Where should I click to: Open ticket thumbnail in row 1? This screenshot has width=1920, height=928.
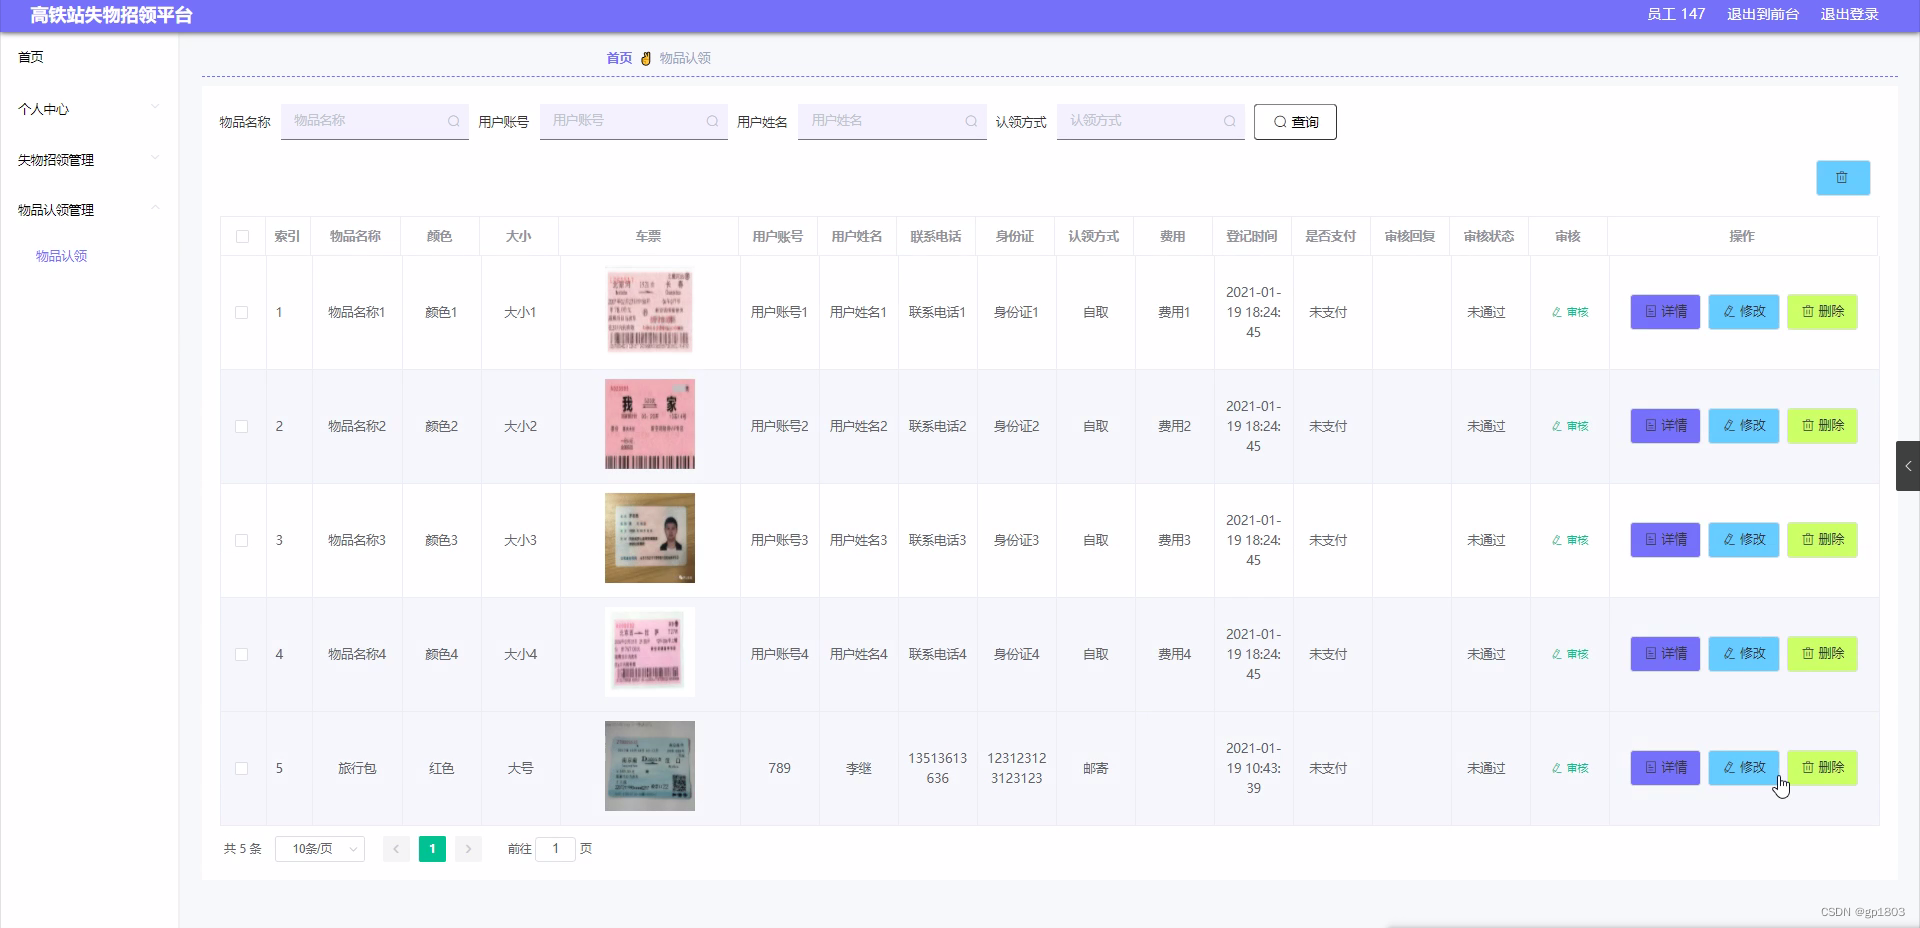(x=650, y=312)
